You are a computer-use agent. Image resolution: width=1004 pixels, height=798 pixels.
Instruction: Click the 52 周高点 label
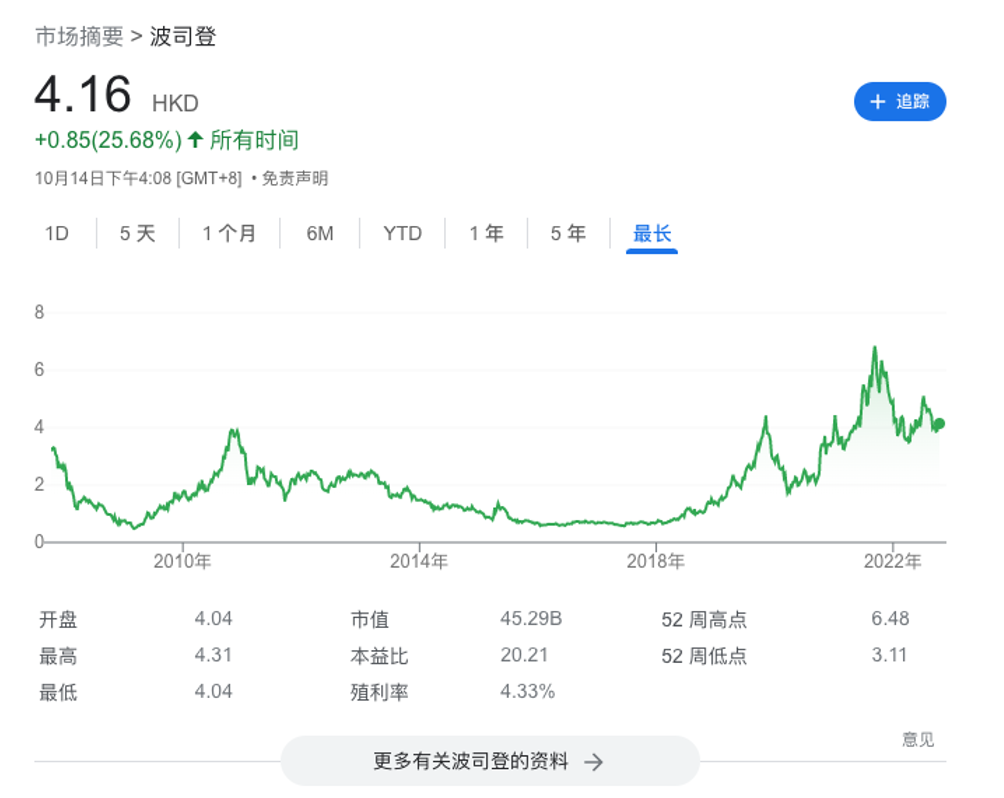(704, 619)
